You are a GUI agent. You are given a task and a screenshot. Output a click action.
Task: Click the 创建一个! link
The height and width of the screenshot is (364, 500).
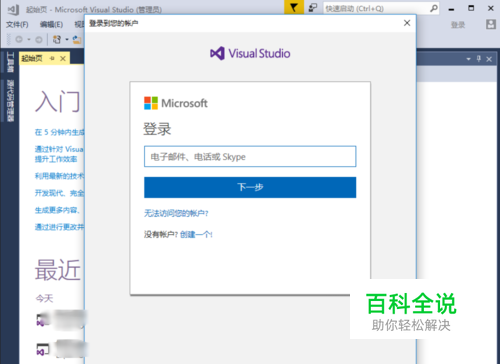[196, 235]
